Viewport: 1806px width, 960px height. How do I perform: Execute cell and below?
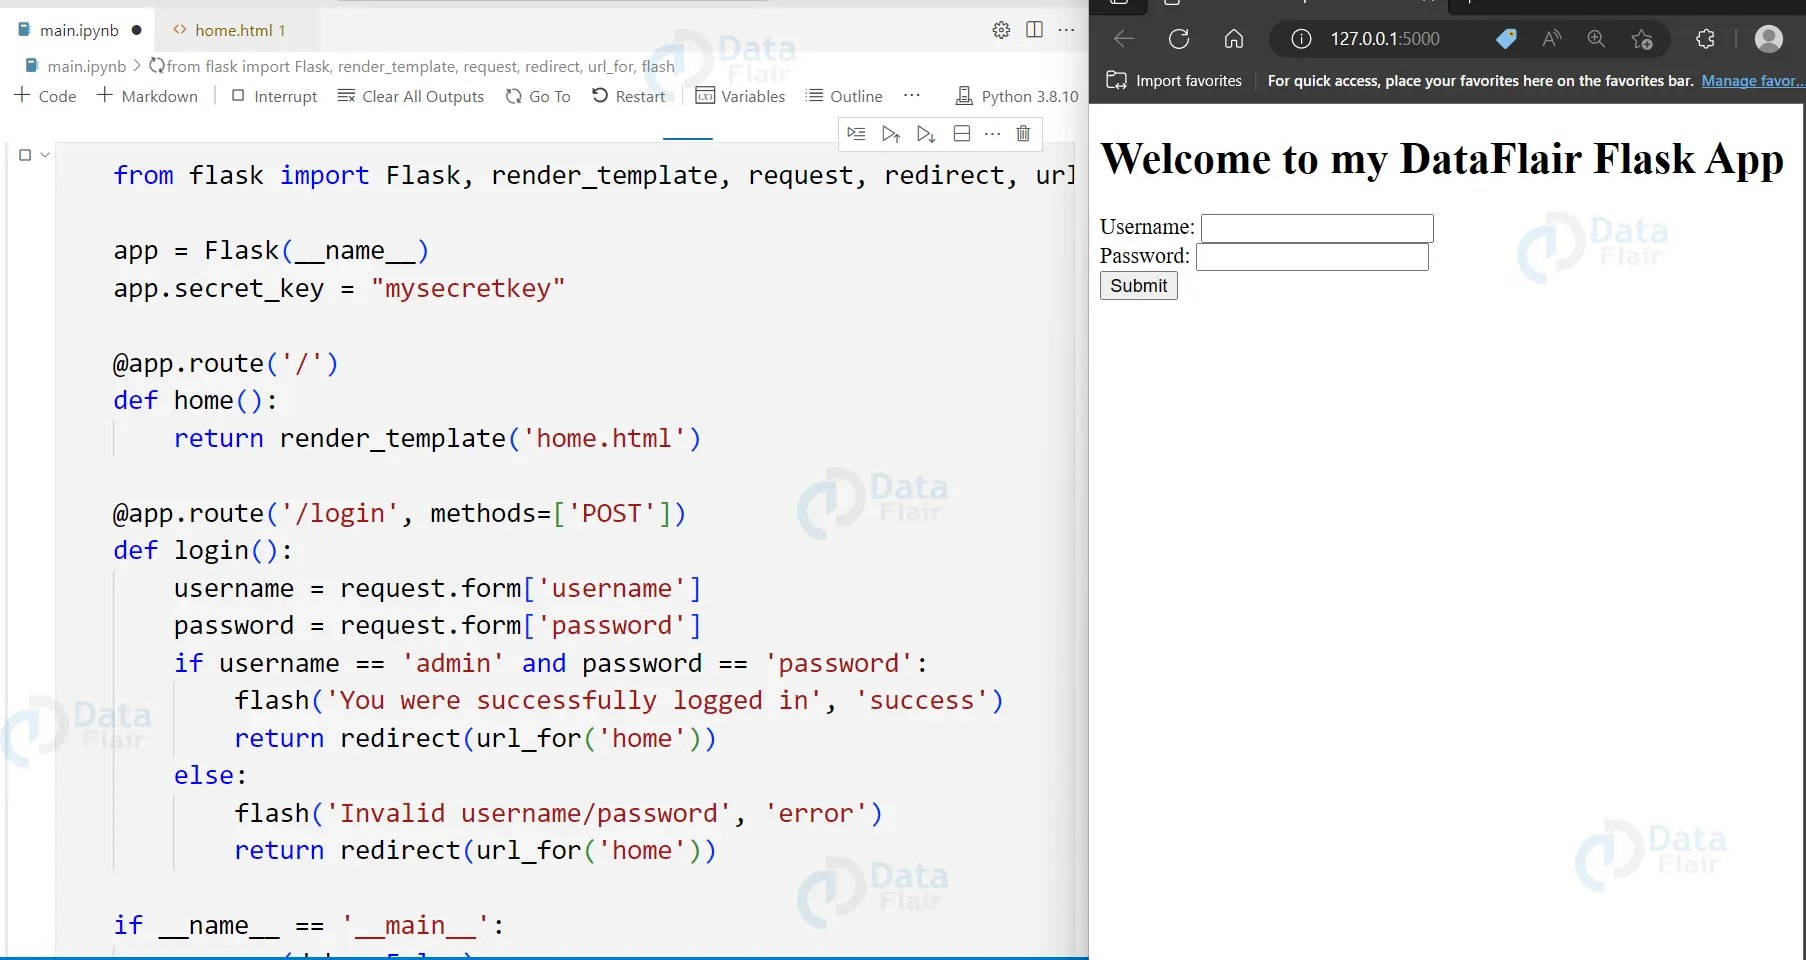925,134
